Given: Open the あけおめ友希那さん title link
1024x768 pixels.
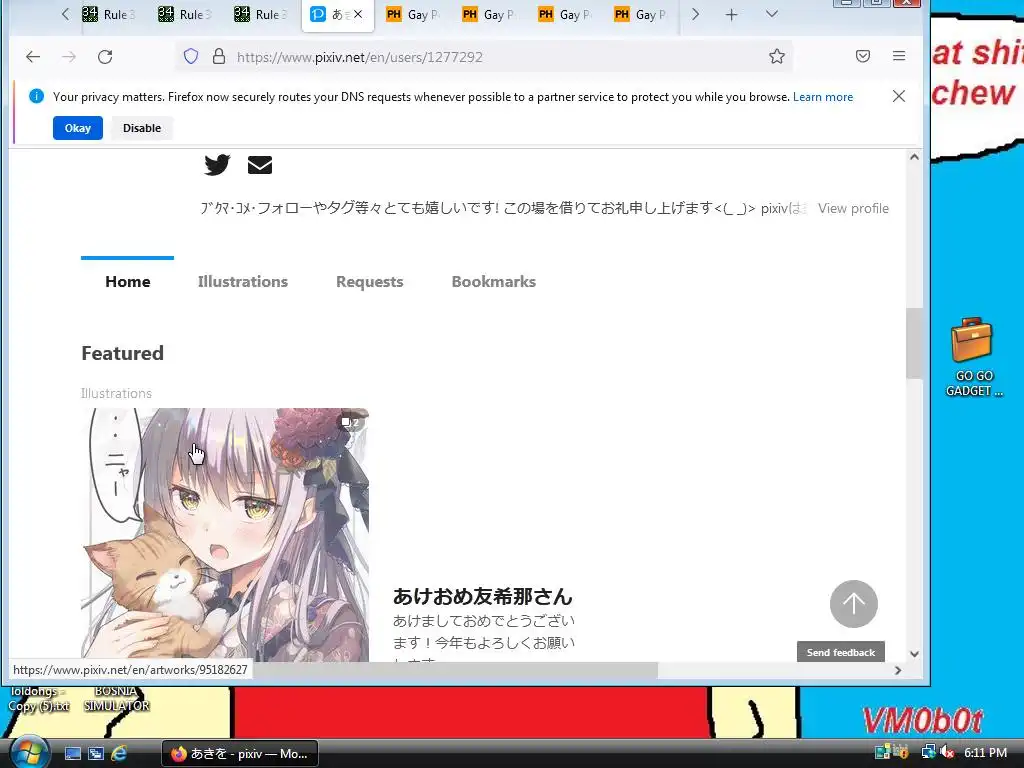Looking at the screenshot, I should coord(483,596).
